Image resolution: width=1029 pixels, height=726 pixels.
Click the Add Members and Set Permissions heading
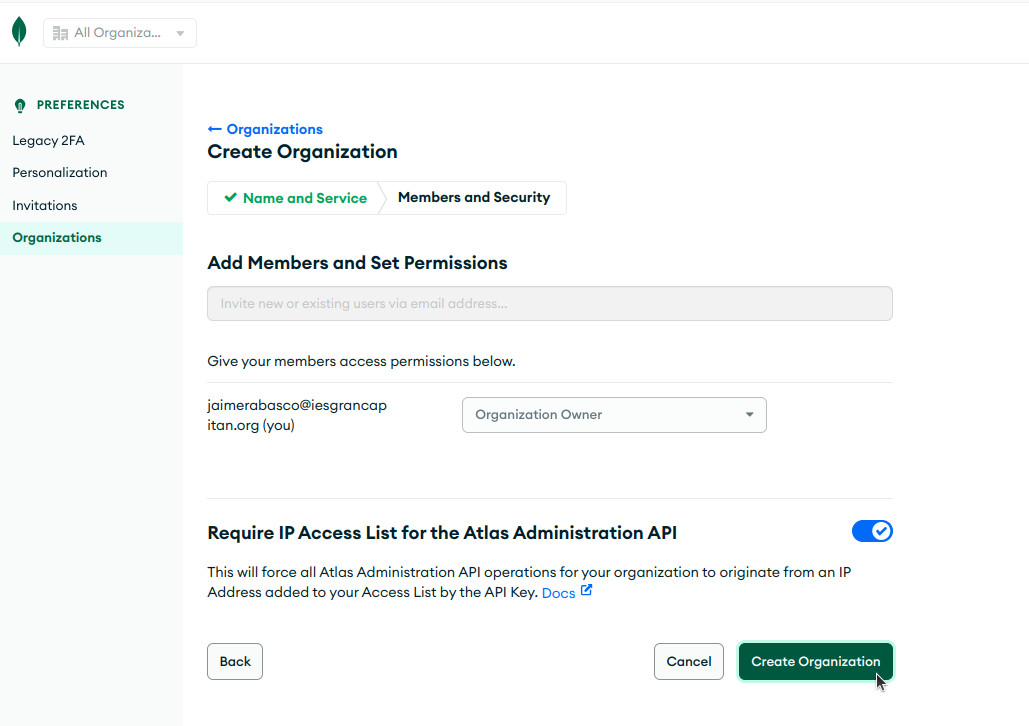tap(358, 263)
